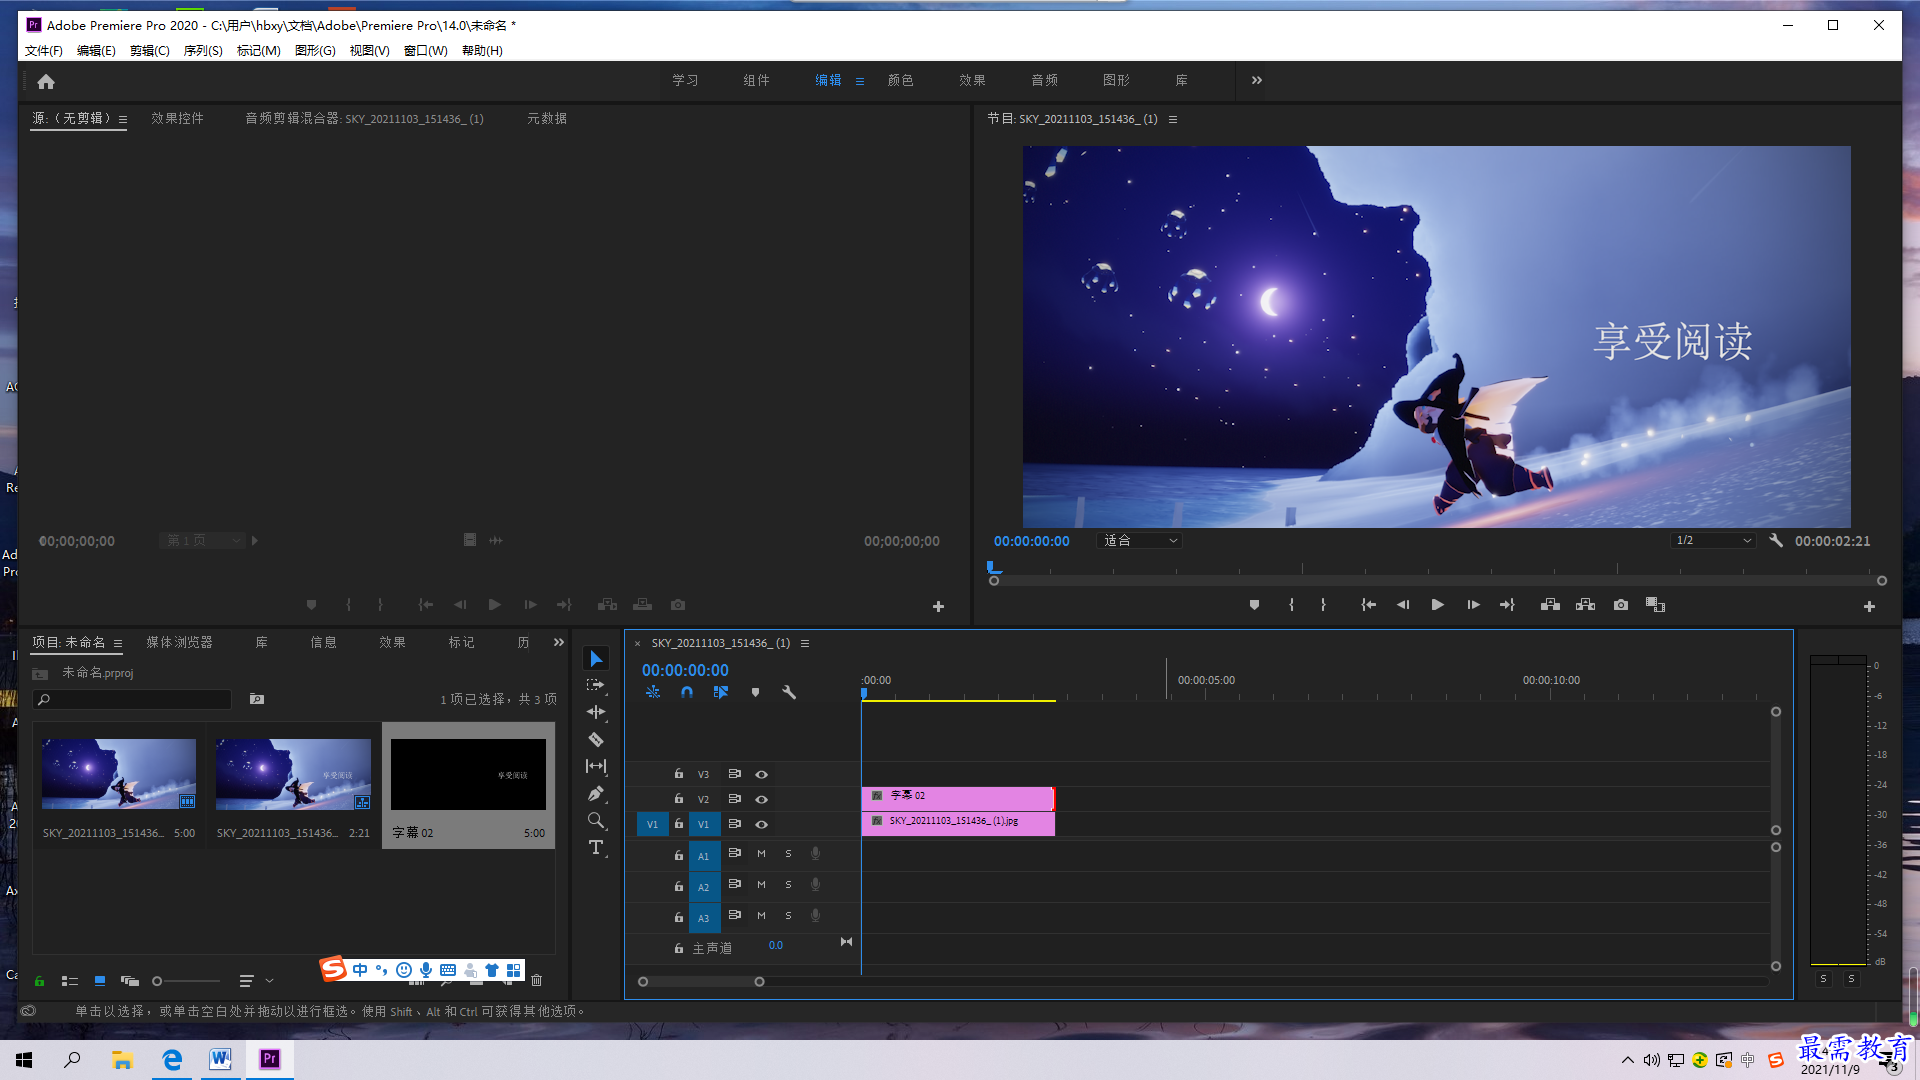Click program monitor Mark Out bracket
Screen dimensions: 1920x1080
coord(1323,605)
